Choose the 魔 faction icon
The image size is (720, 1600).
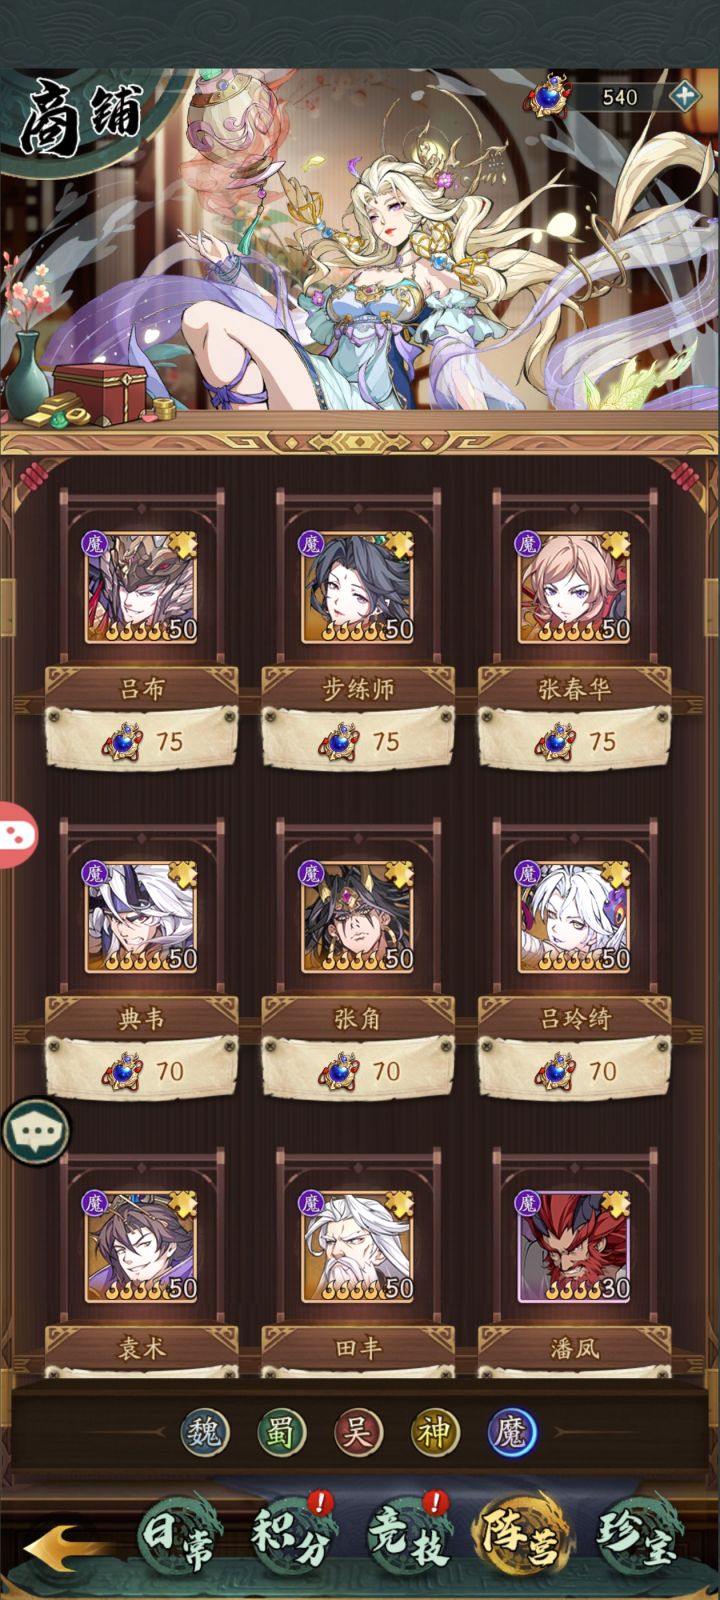pyautogui.click(x=512, y=1433)
